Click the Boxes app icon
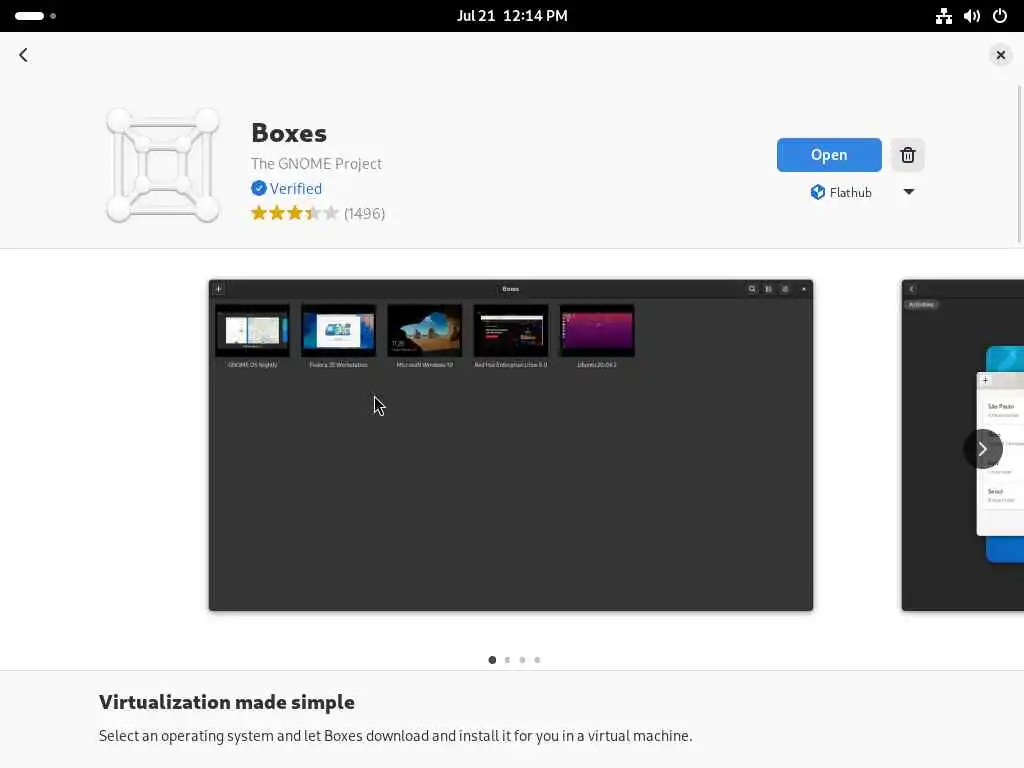1024x768 pixels. coord(163,165)
